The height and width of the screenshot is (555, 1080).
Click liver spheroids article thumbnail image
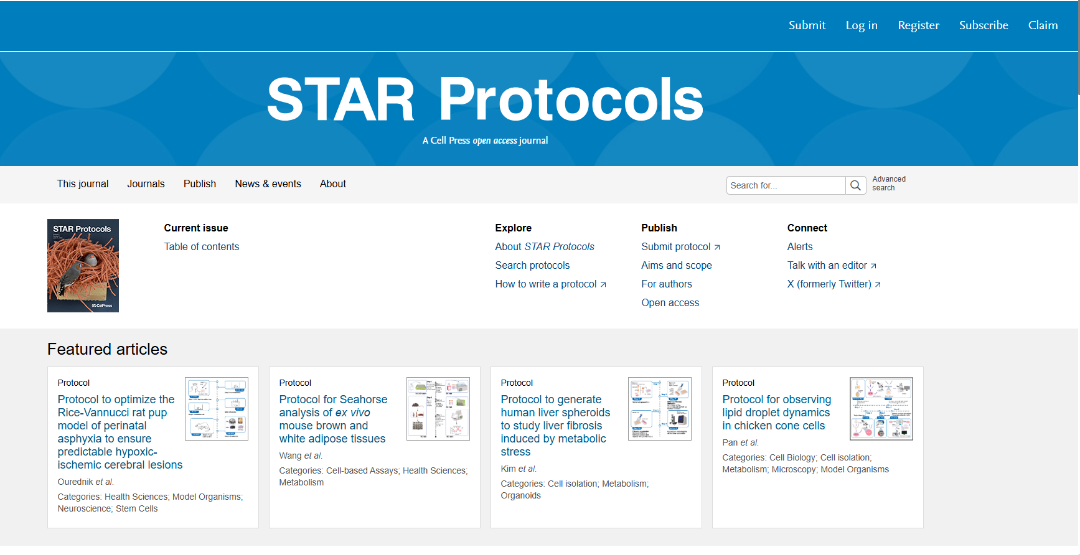pos(660,409)
